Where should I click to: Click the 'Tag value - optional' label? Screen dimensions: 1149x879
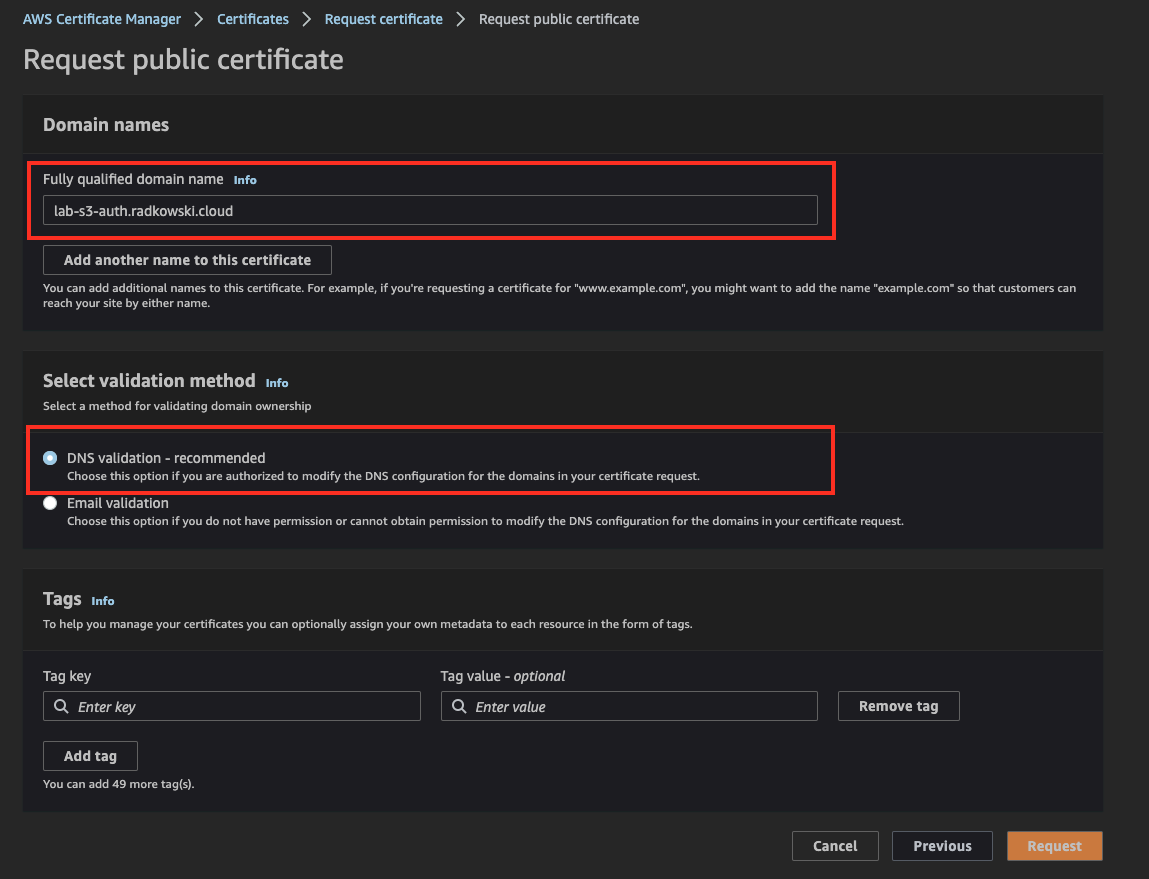tap(503, 676)
